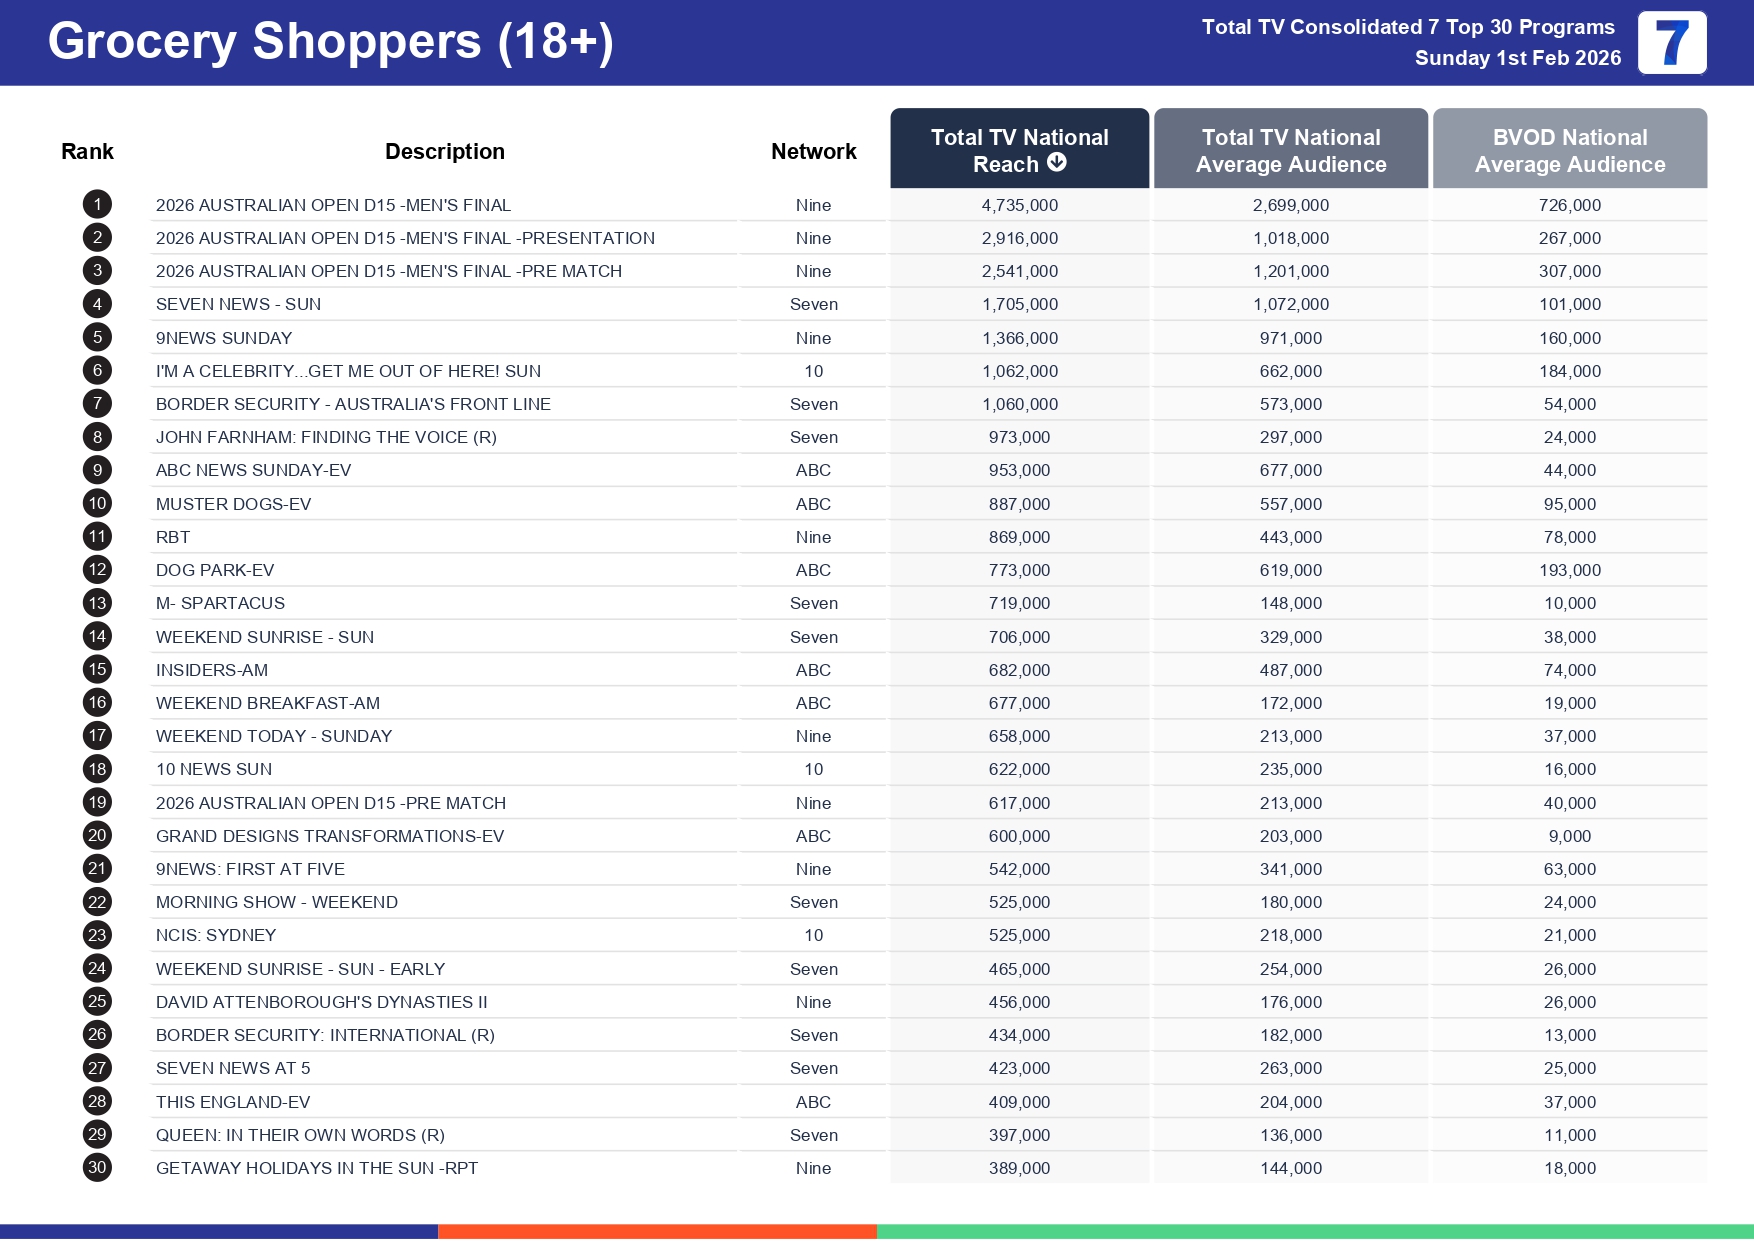Select rank badge number 1
Screen dimensions: 1754x1241
[97, 205]
